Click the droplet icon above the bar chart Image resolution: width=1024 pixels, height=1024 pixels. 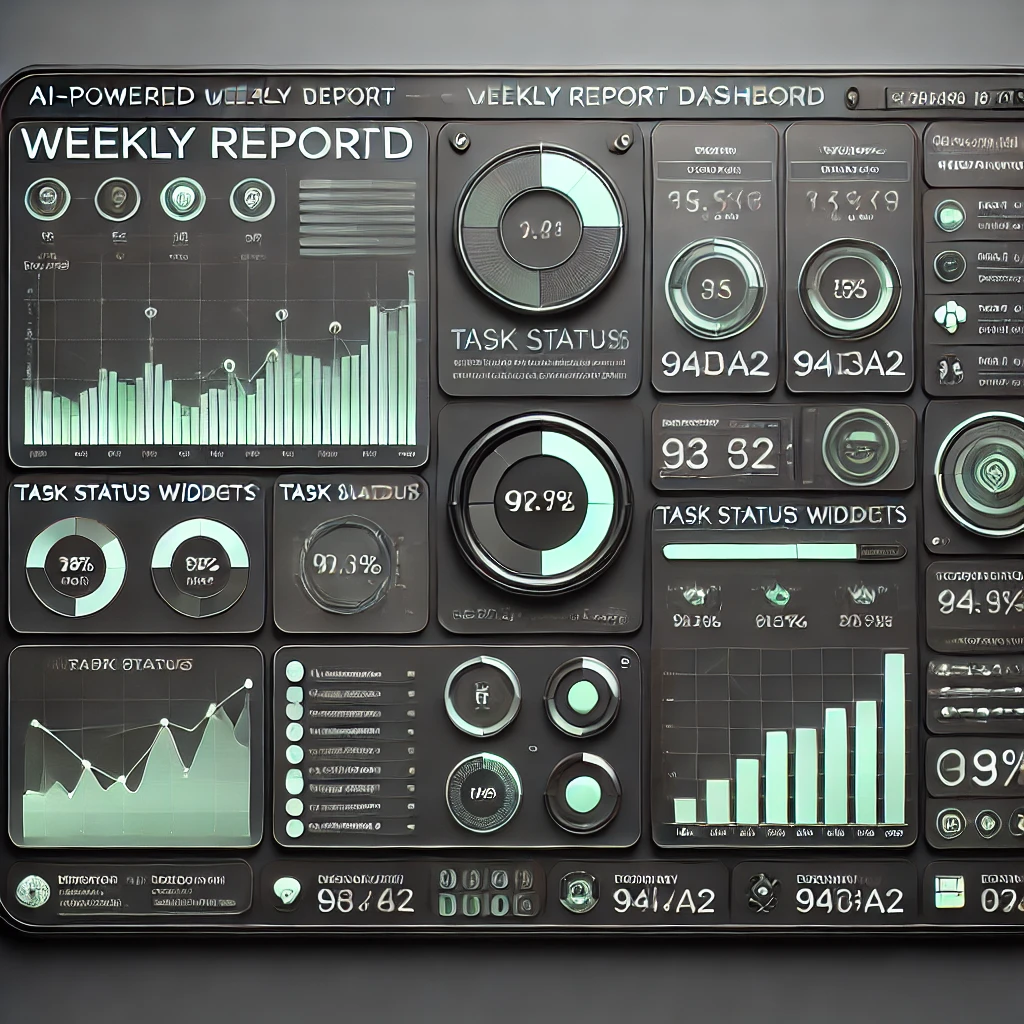[777, 595]
